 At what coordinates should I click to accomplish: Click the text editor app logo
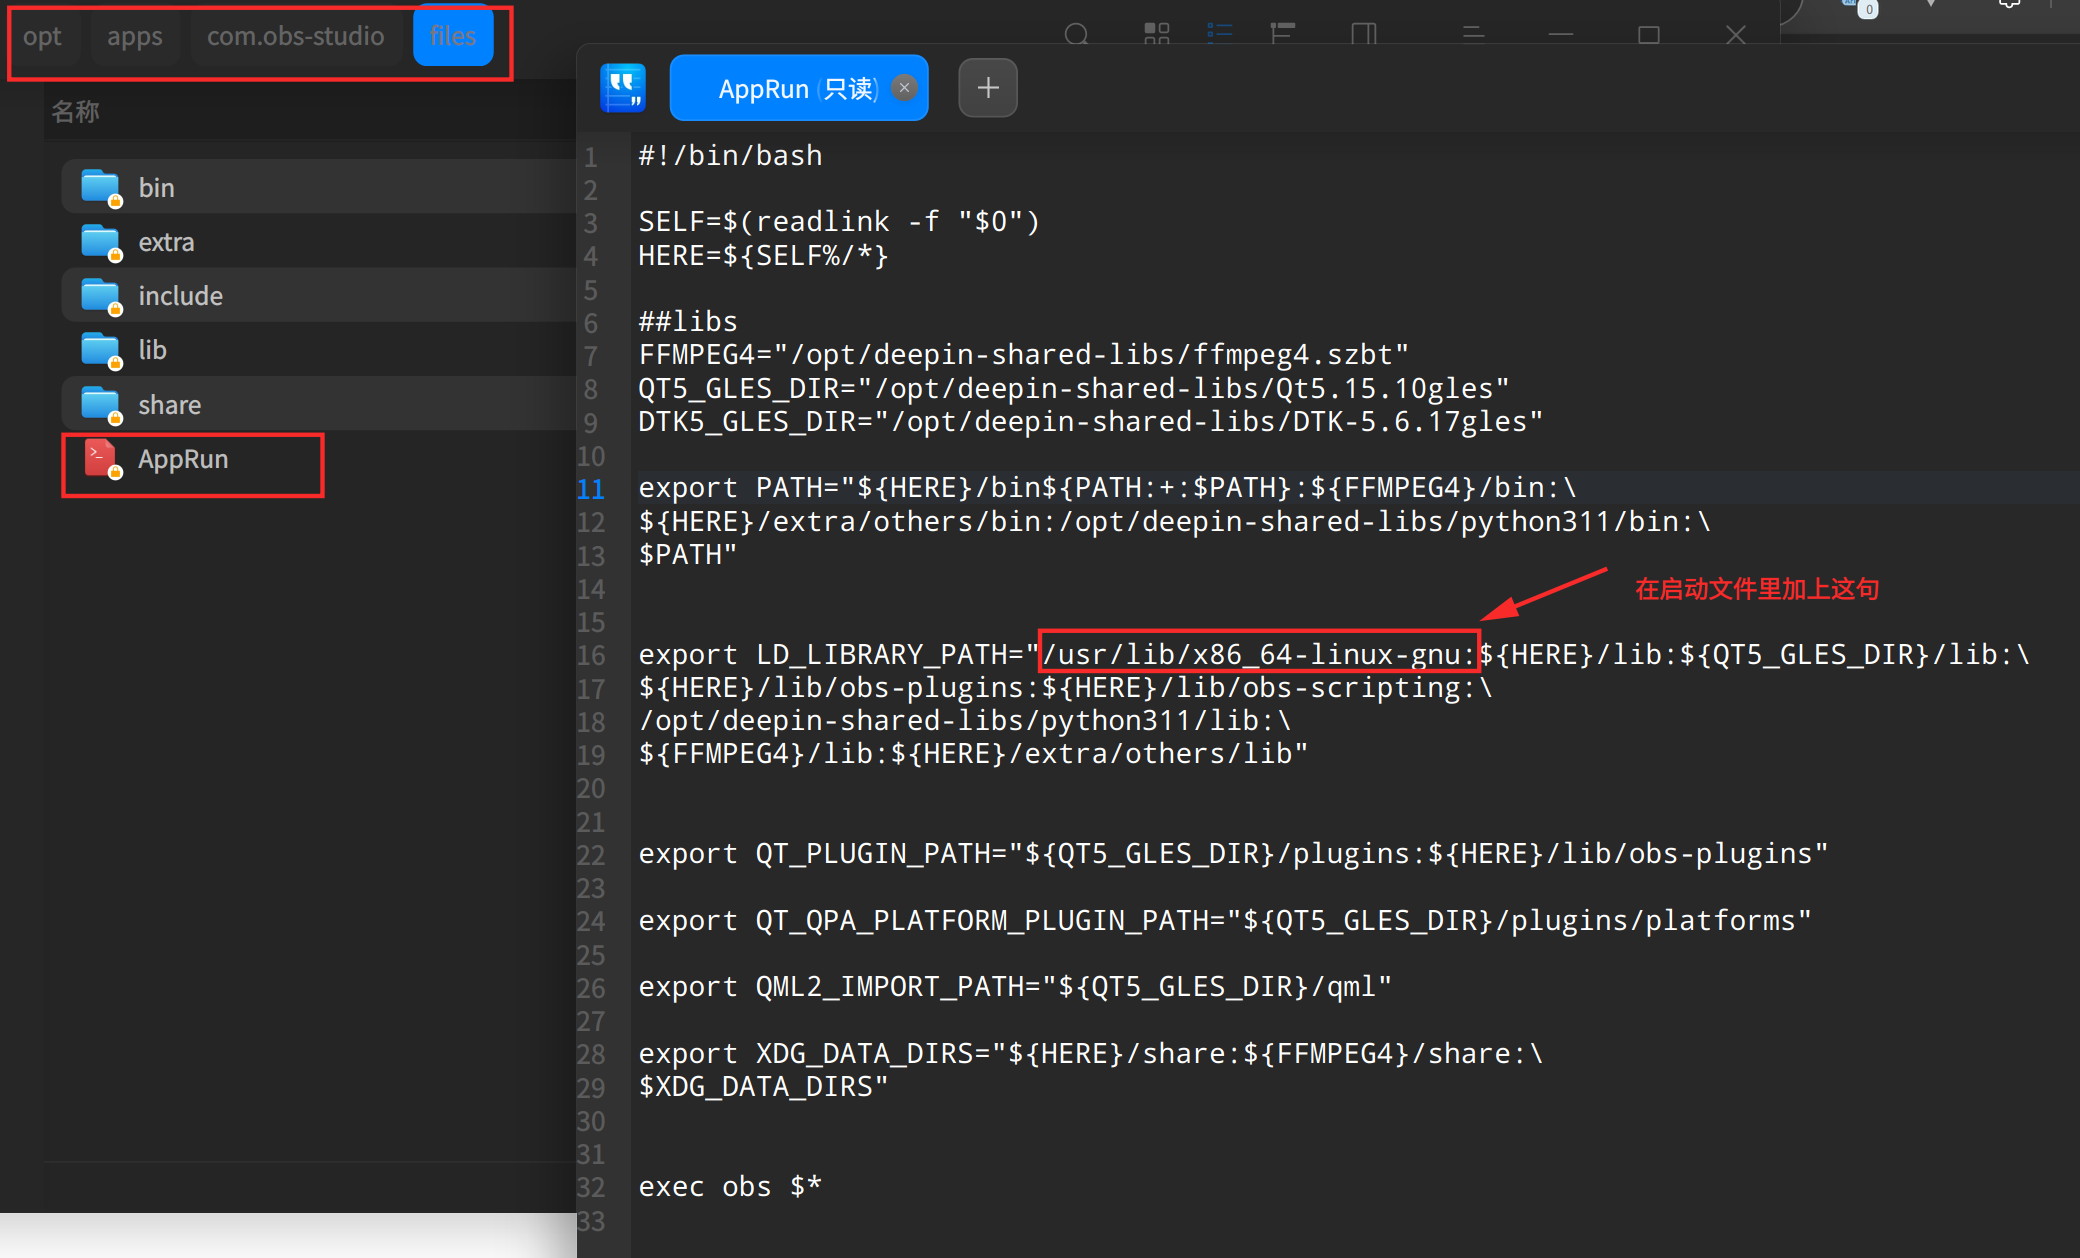[x=623, y=88]
